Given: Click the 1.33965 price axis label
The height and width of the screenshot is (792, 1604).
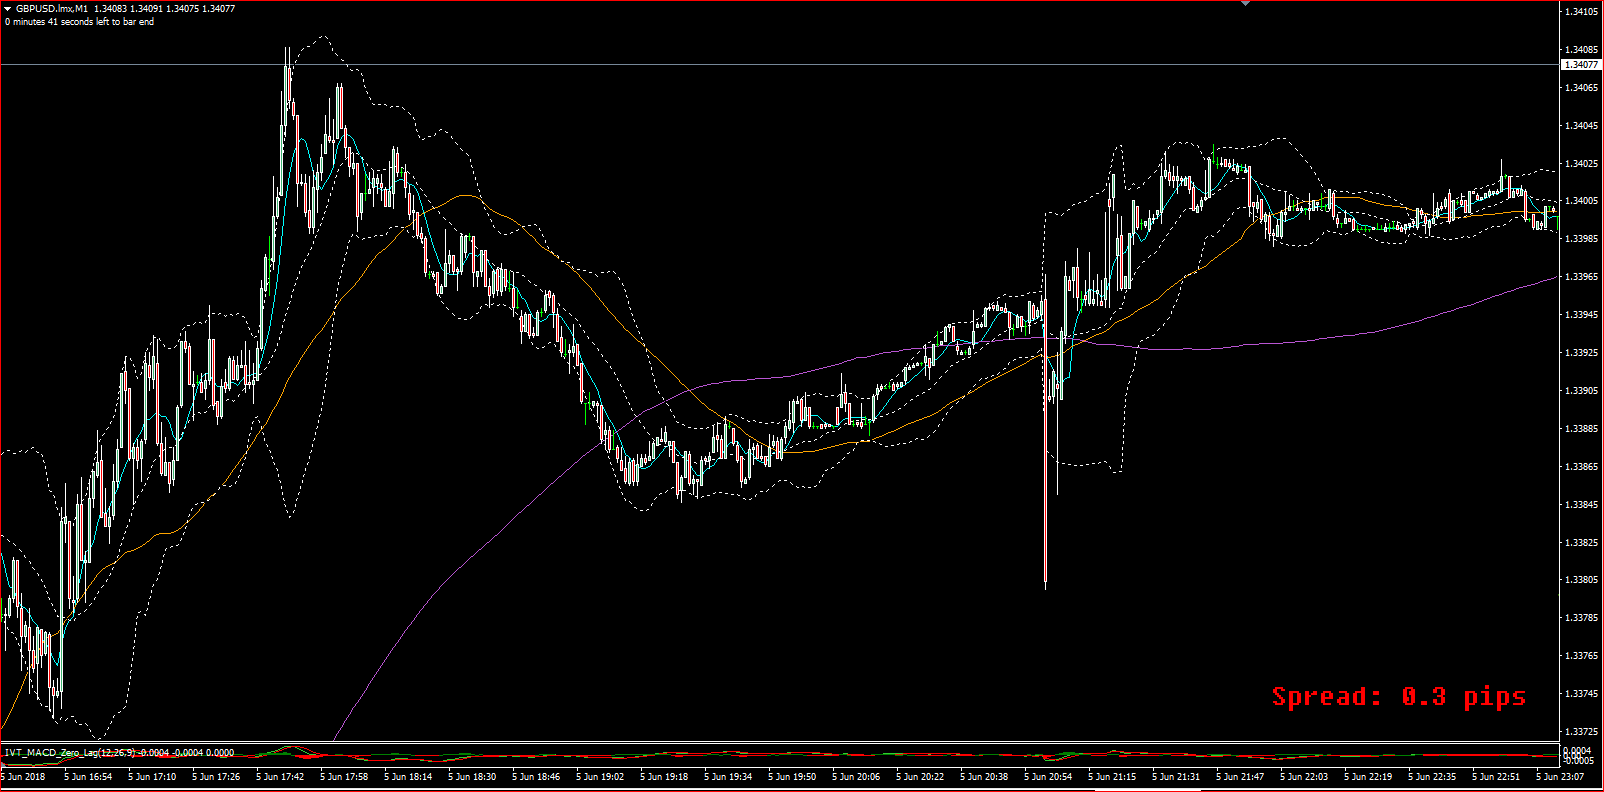Looking at the screenshot, I should (x=1581, y=277).
